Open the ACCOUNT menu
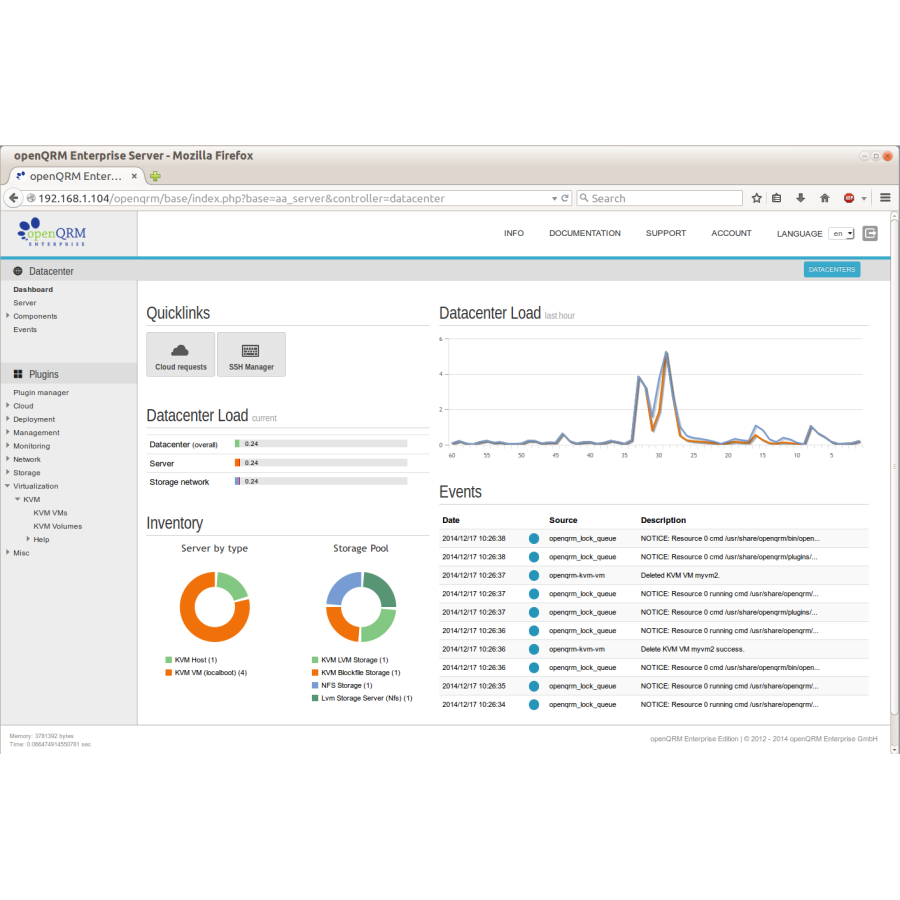Viewport: 900px width, 900px height. [x=731, y=233]
